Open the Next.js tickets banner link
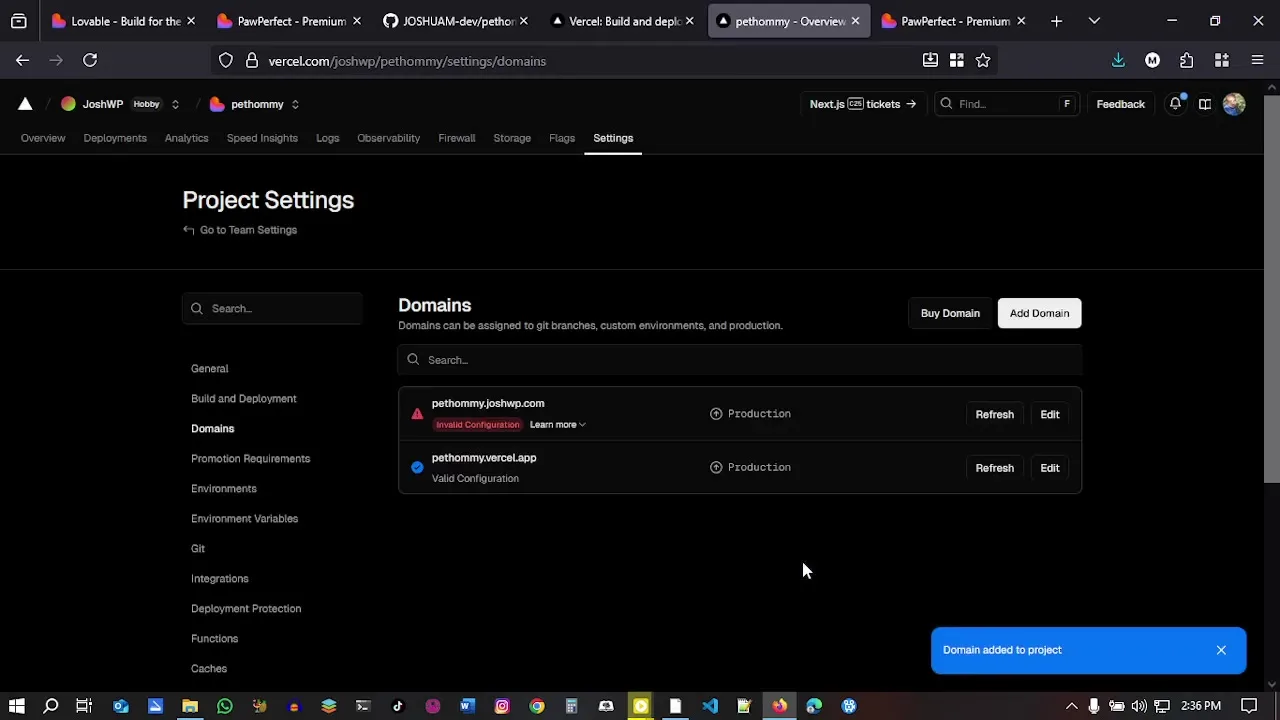Viewport: 1280px width, 720px height. pyautogui.click(x=863, y=104)
